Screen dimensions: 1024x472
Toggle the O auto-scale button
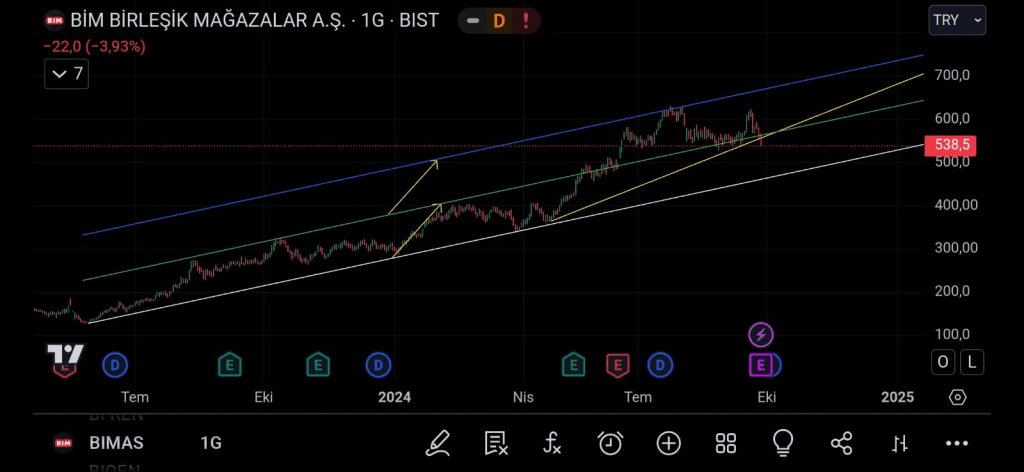(943, 362)
